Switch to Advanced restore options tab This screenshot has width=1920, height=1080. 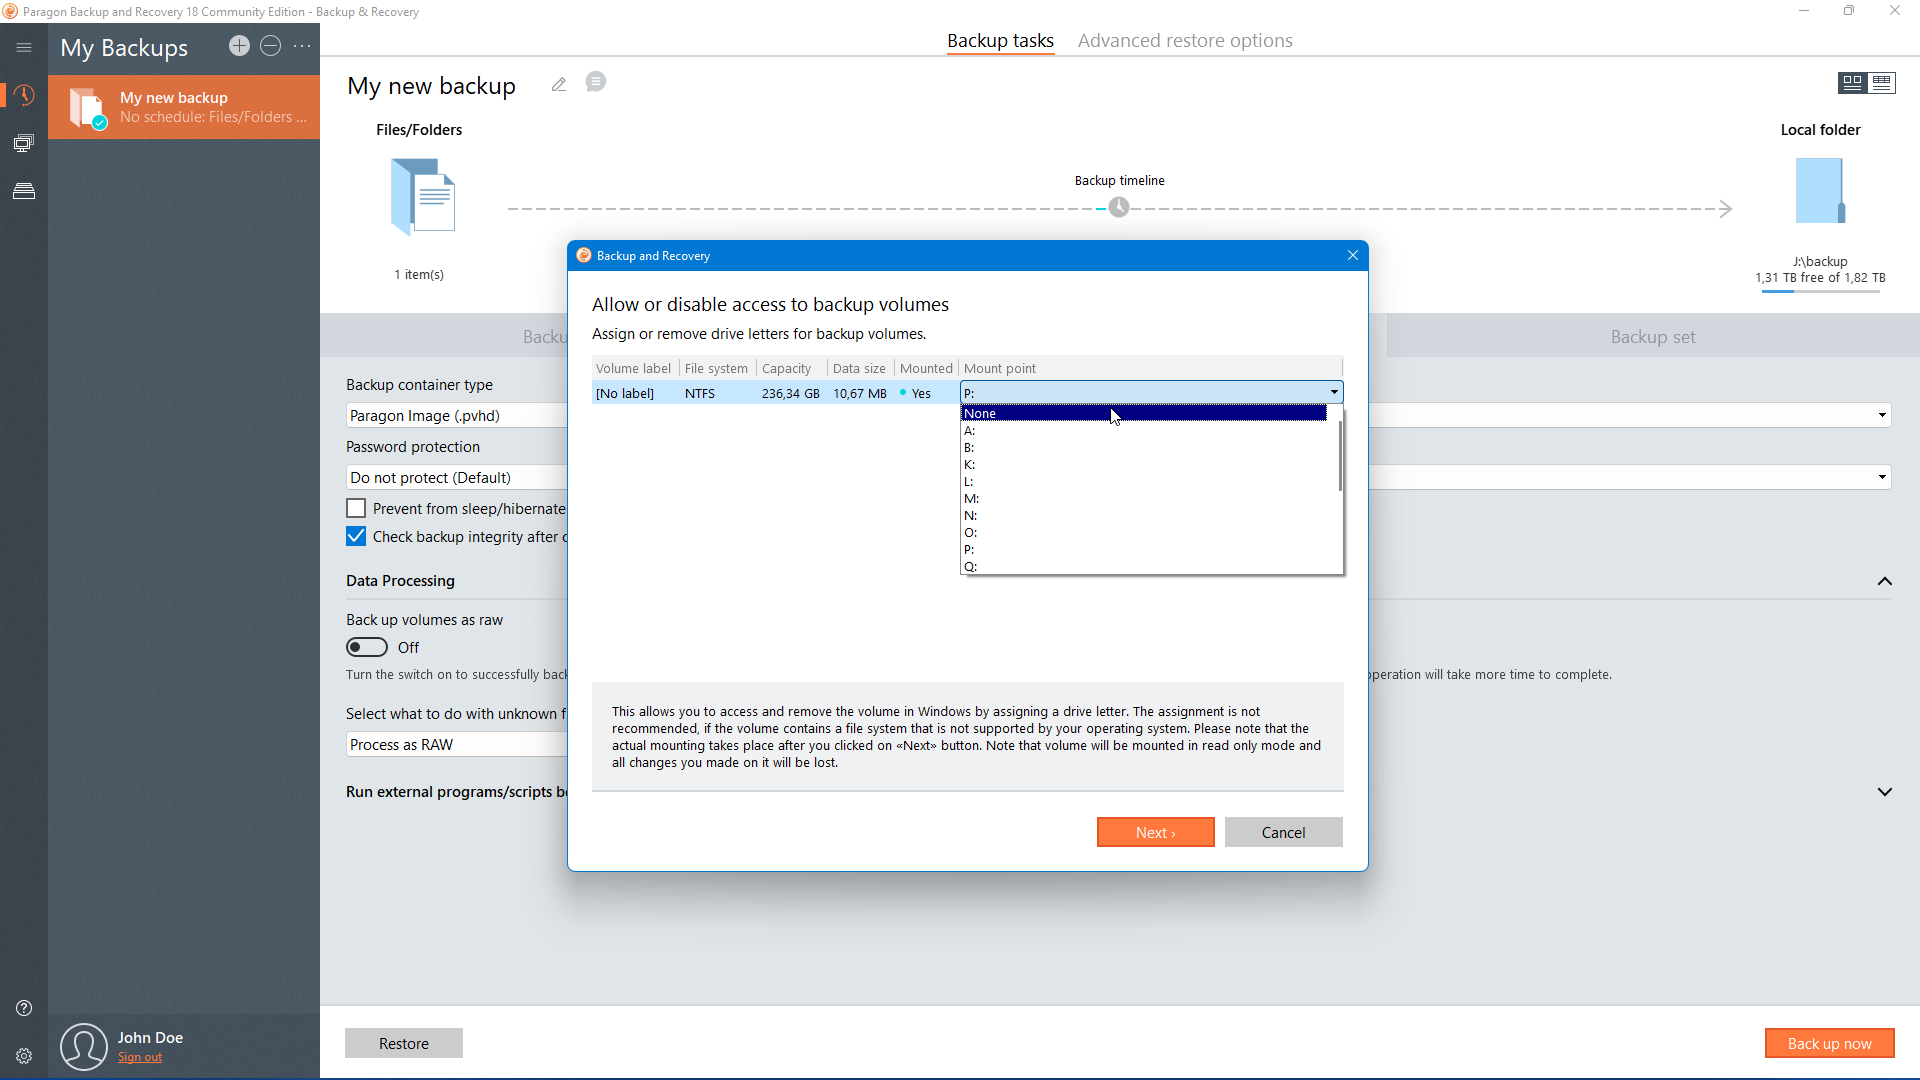click(x=1185, y=41)
